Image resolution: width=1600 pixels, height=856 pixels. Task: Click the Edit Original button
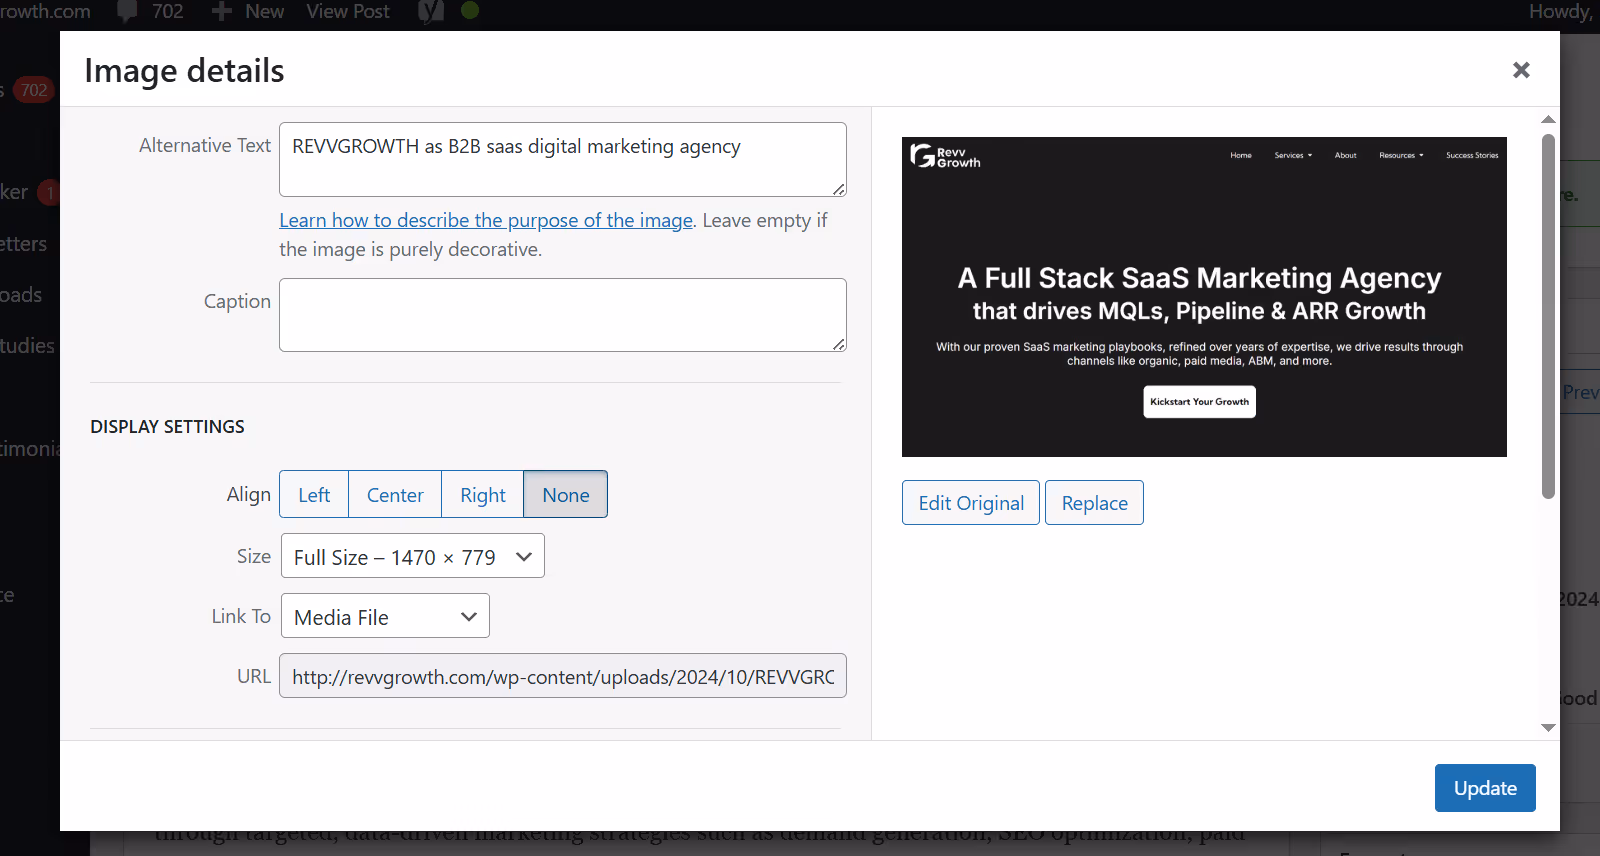tap(971, 502)
